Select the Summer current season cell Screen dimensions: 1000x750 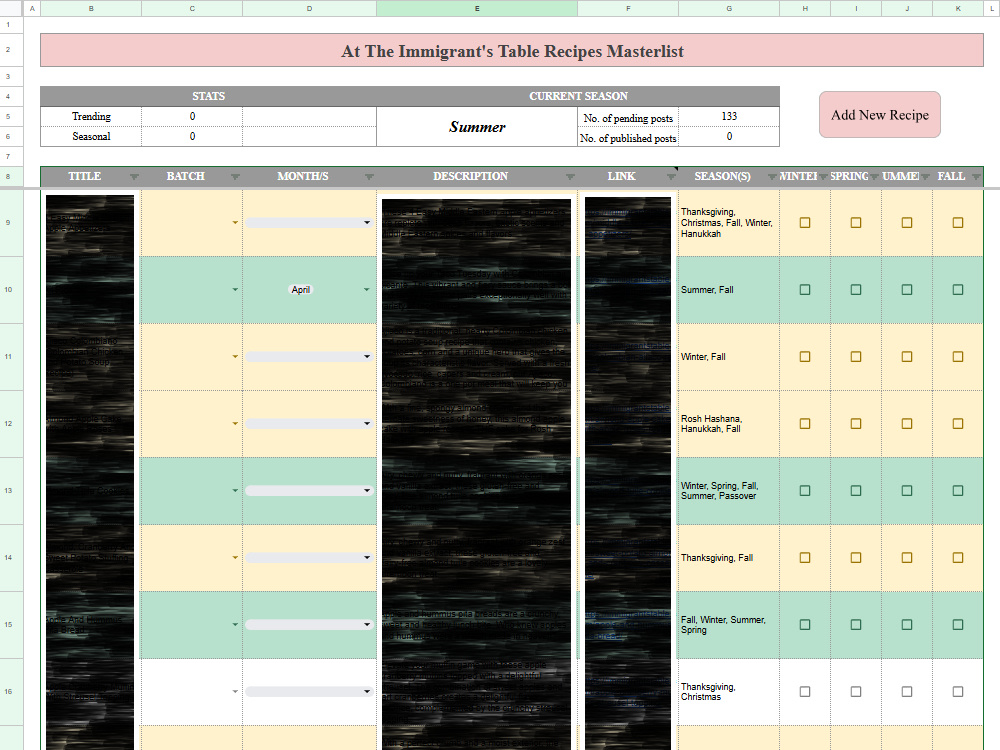[x=476, y=126]
